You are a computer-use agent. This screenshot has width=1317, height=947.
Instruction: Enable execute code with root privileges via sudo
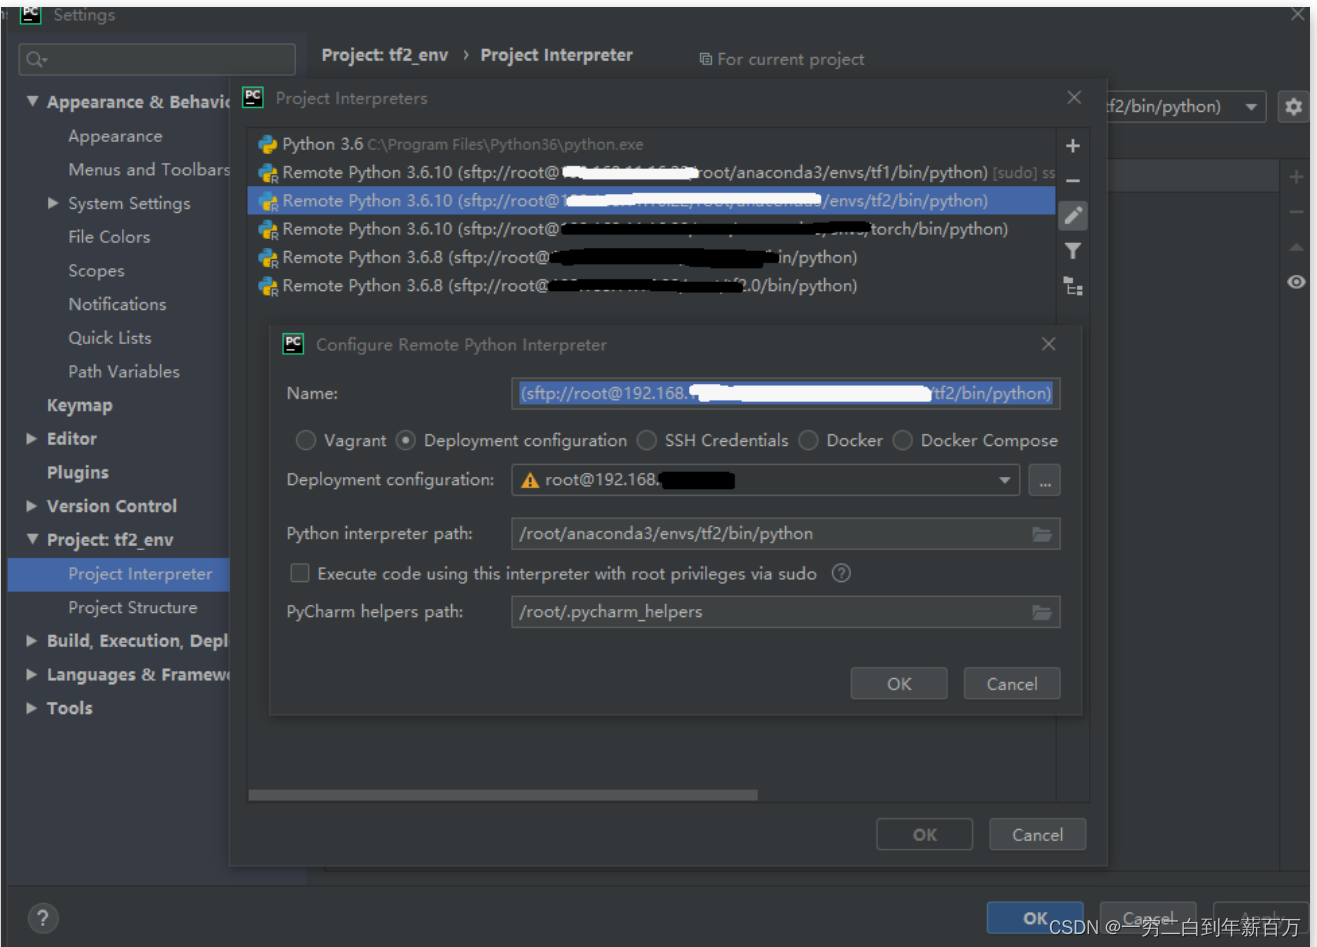pos(299,572)
